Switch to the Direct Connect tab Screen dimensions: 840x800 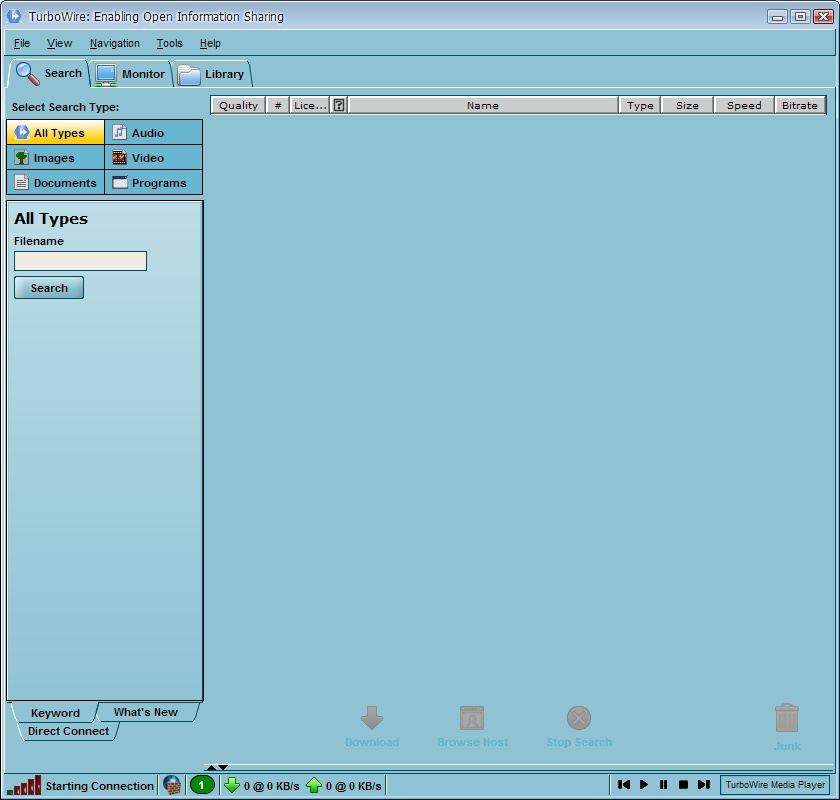[x=69, y=731]
